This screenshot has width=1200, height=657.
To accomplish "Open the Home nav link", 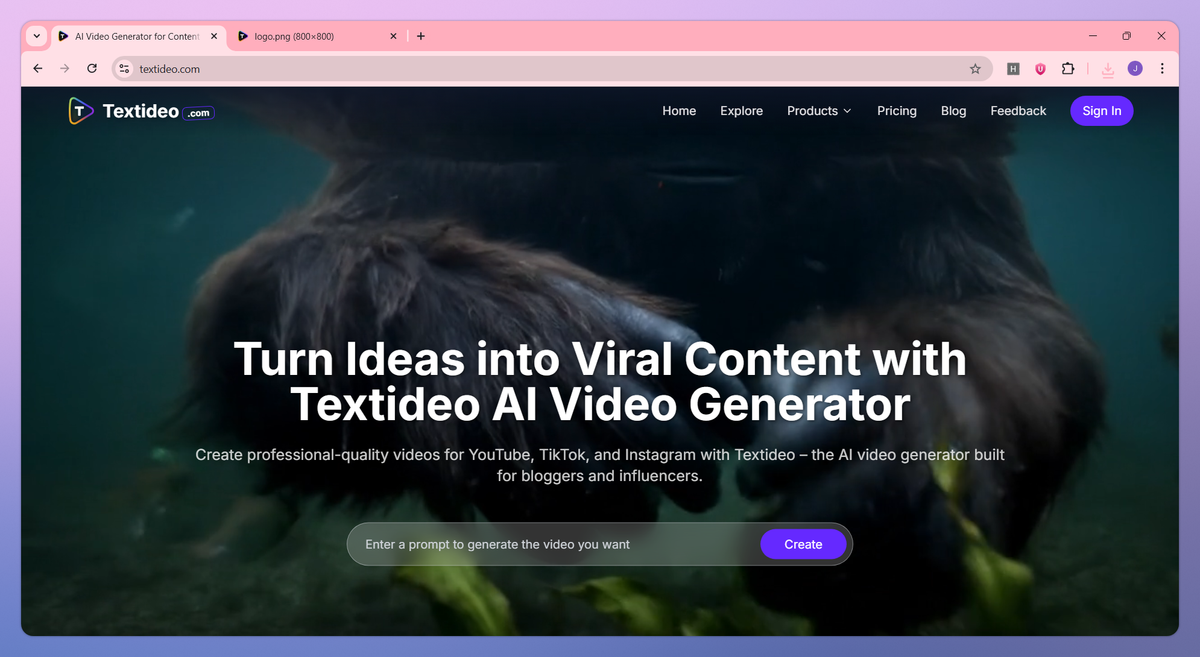I will [x=679, y=111].
